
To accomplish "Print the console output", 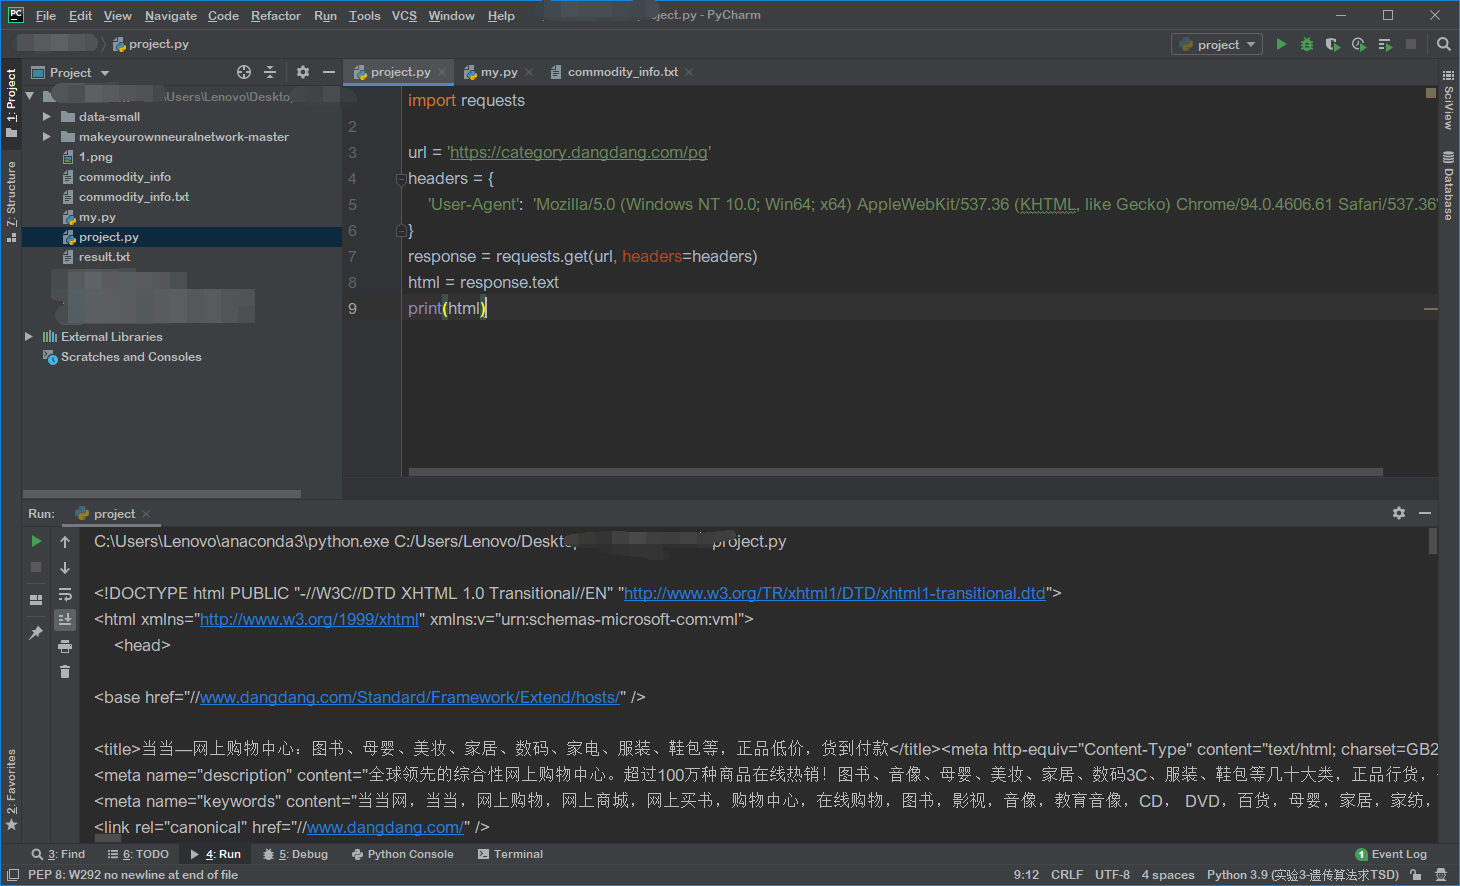I will click(x=65, y=646).
